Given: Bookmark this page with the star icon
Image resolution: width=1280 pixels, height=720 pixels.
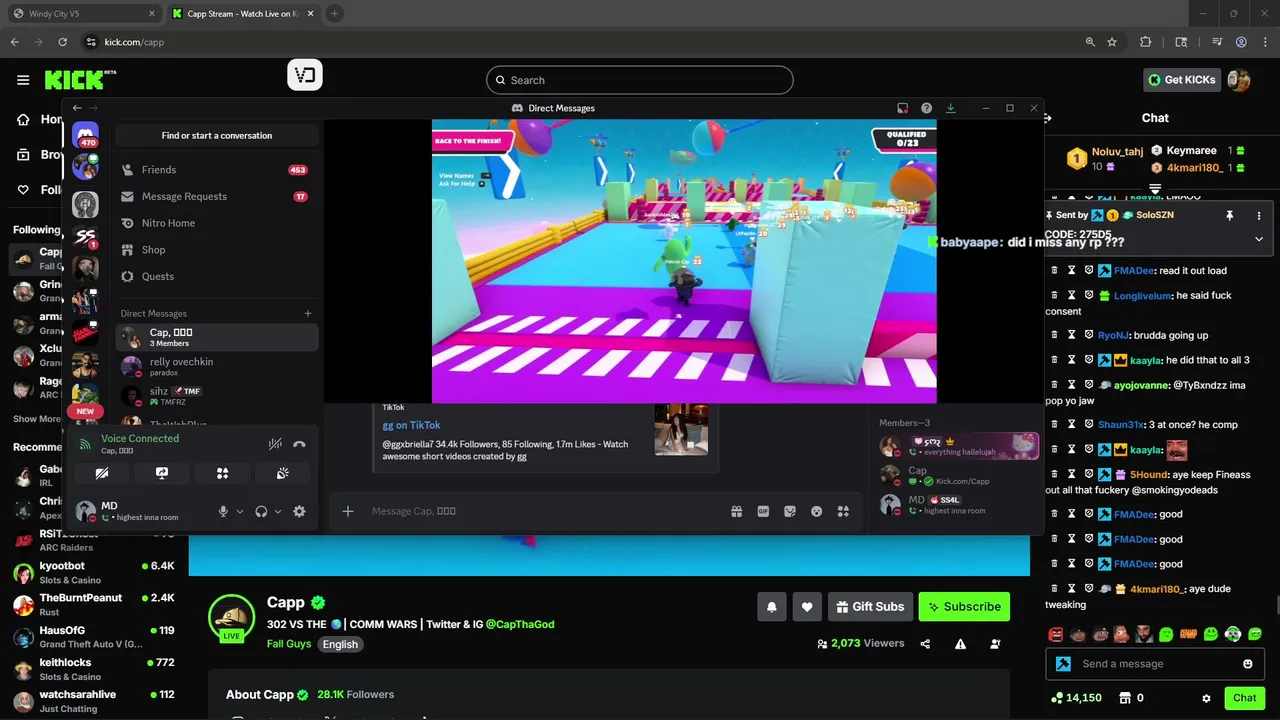Looking at the screenshot, I should [1112, 42].
